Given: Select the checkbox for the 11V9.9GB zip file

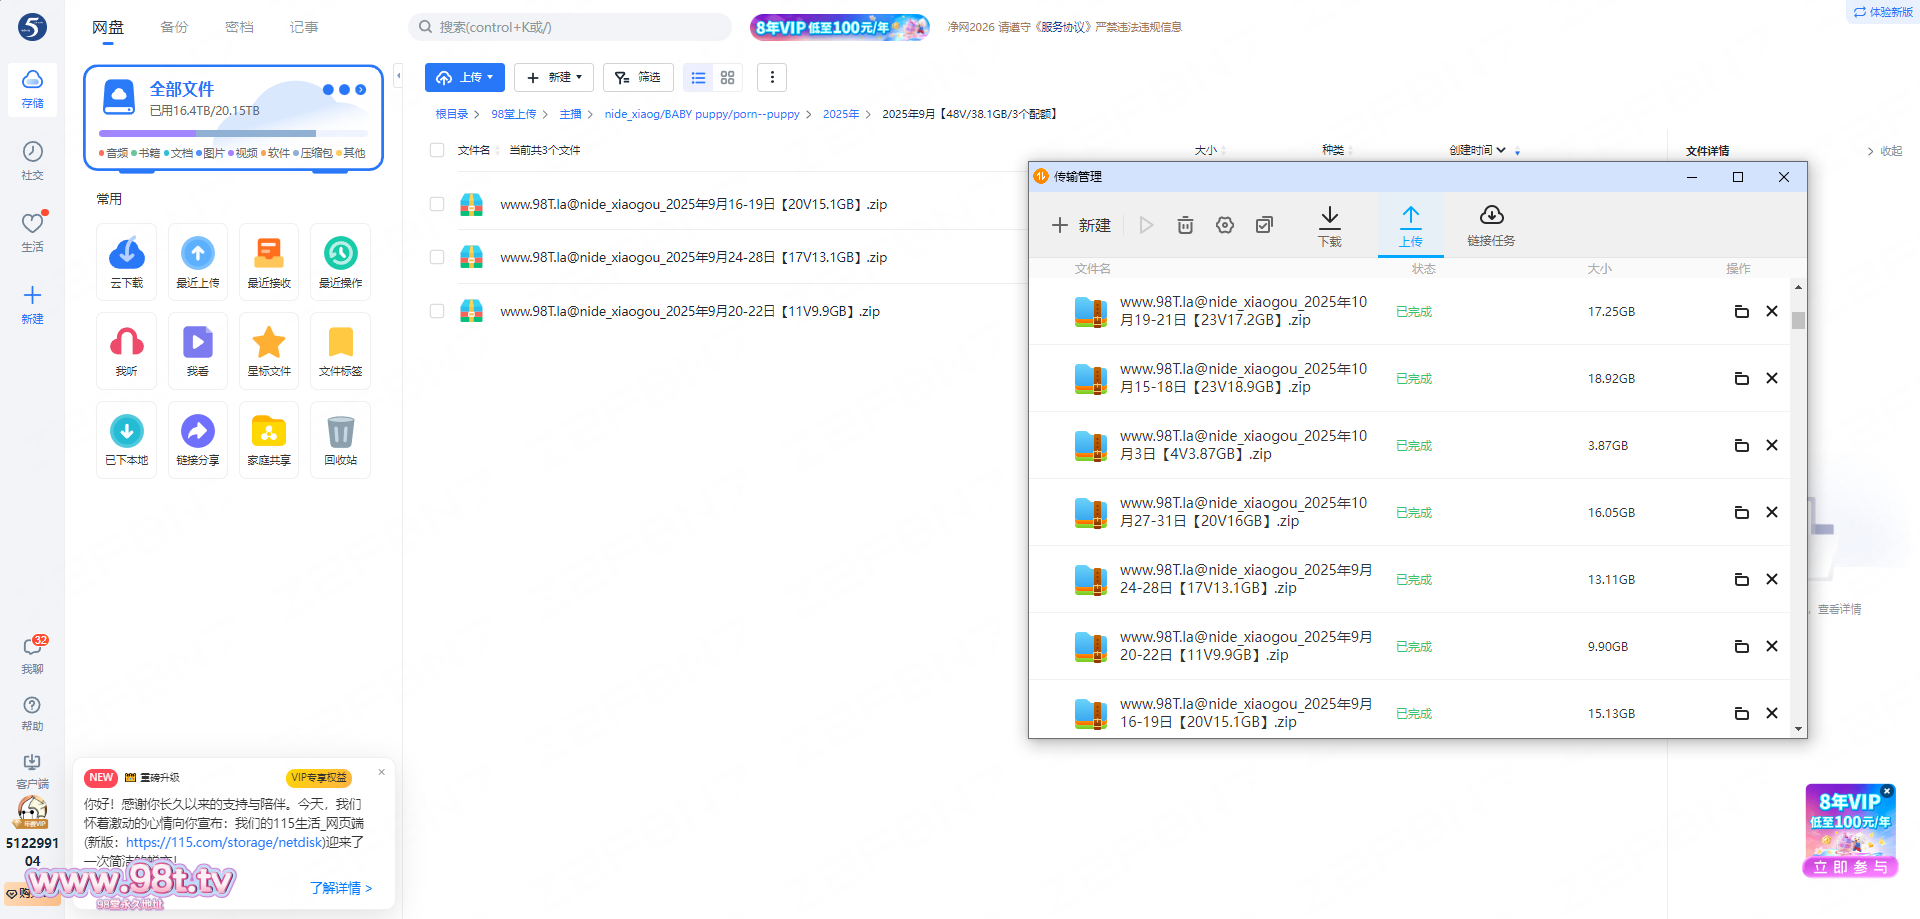Looking at the screenshot, I should click(x=437, y=311).
